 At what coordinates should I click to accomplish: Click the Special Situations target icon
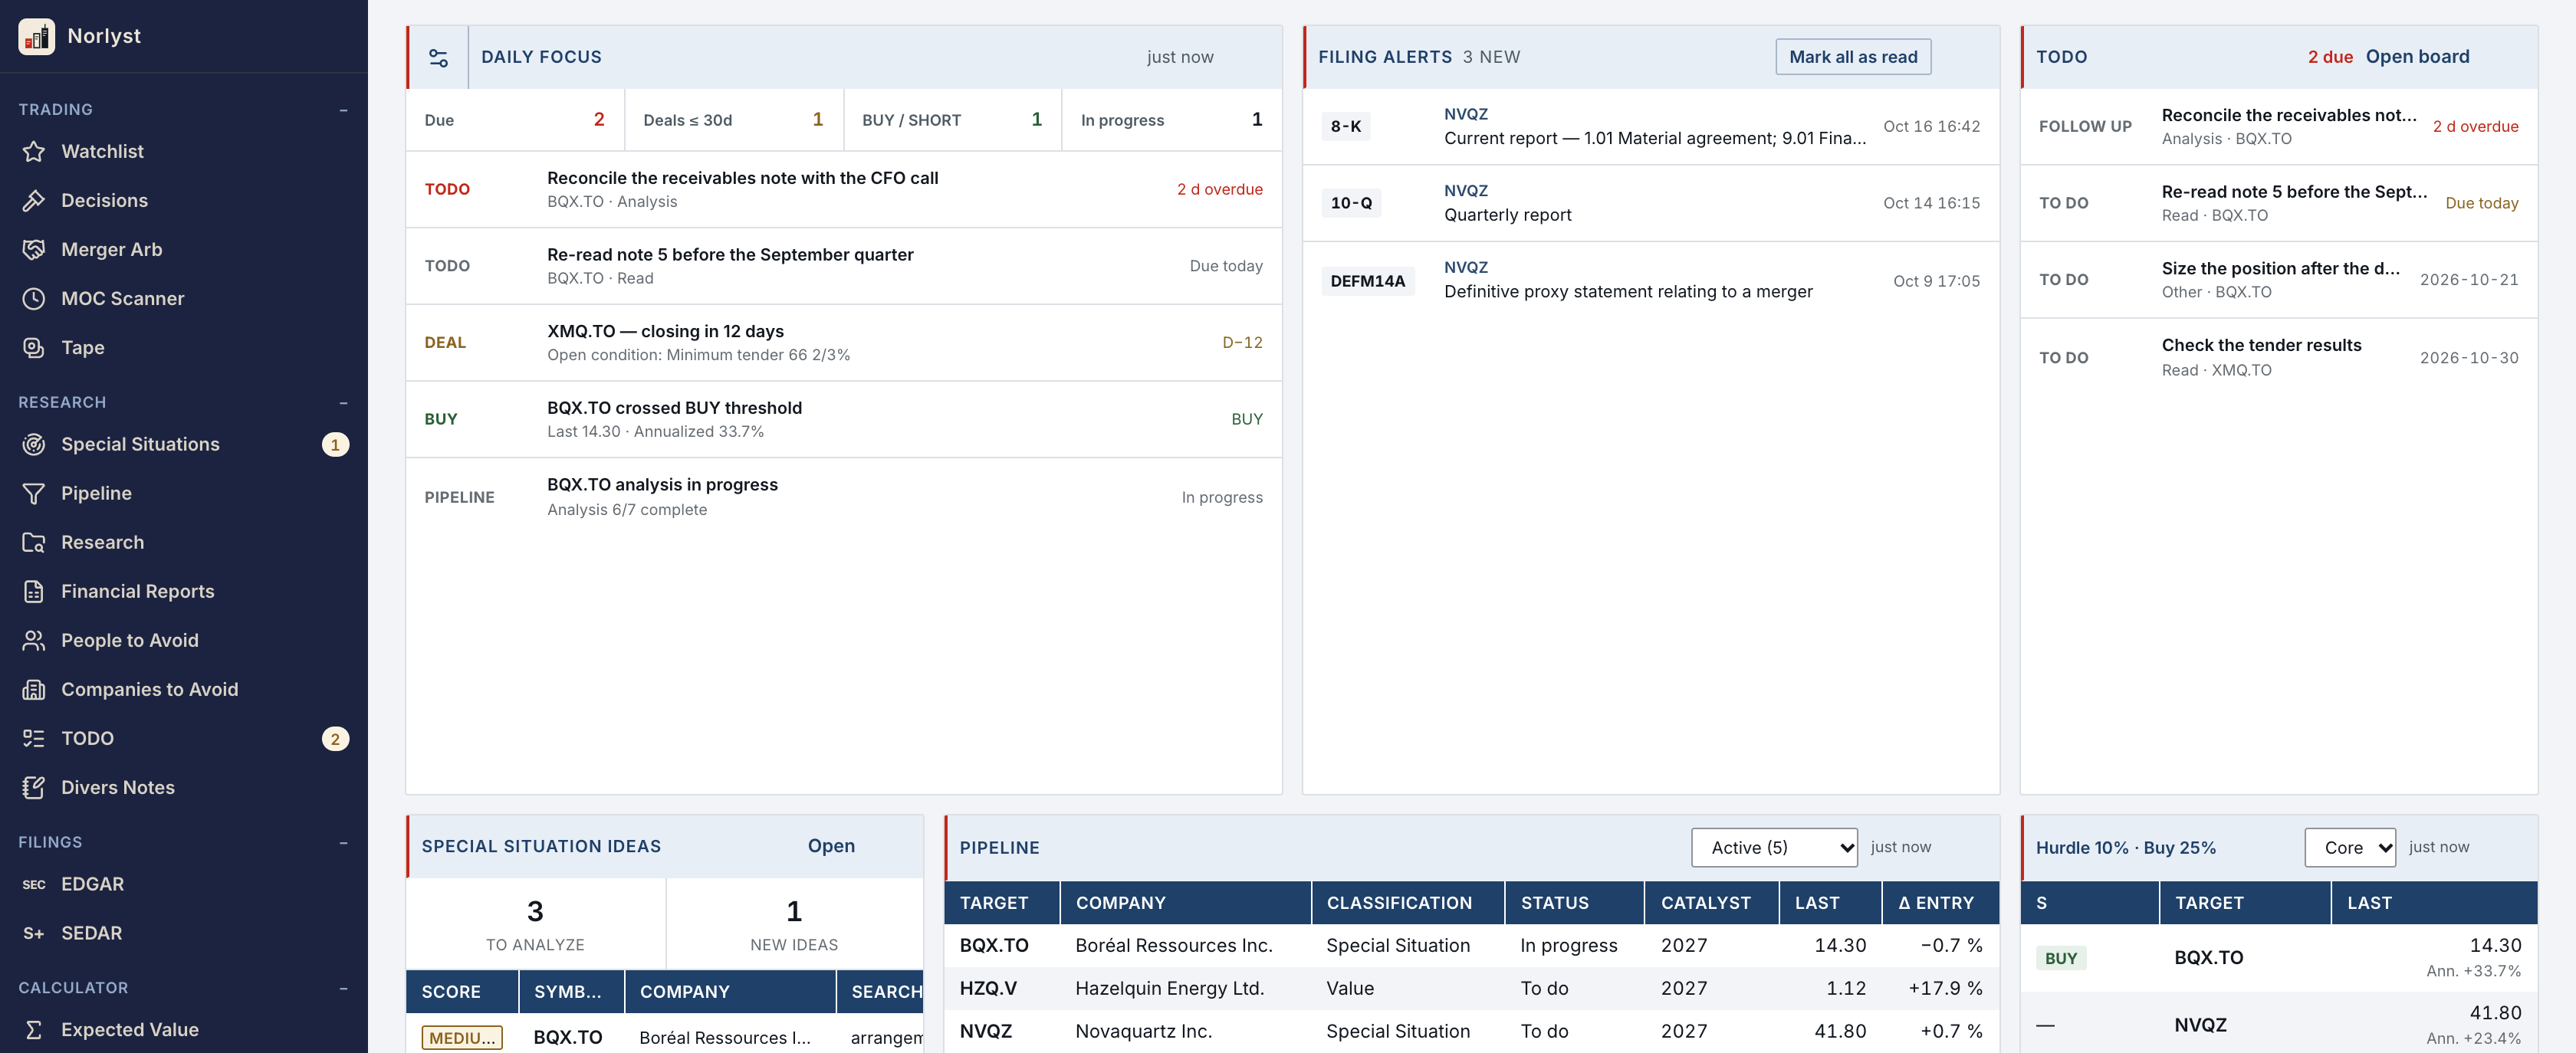[x=34, y=445]
